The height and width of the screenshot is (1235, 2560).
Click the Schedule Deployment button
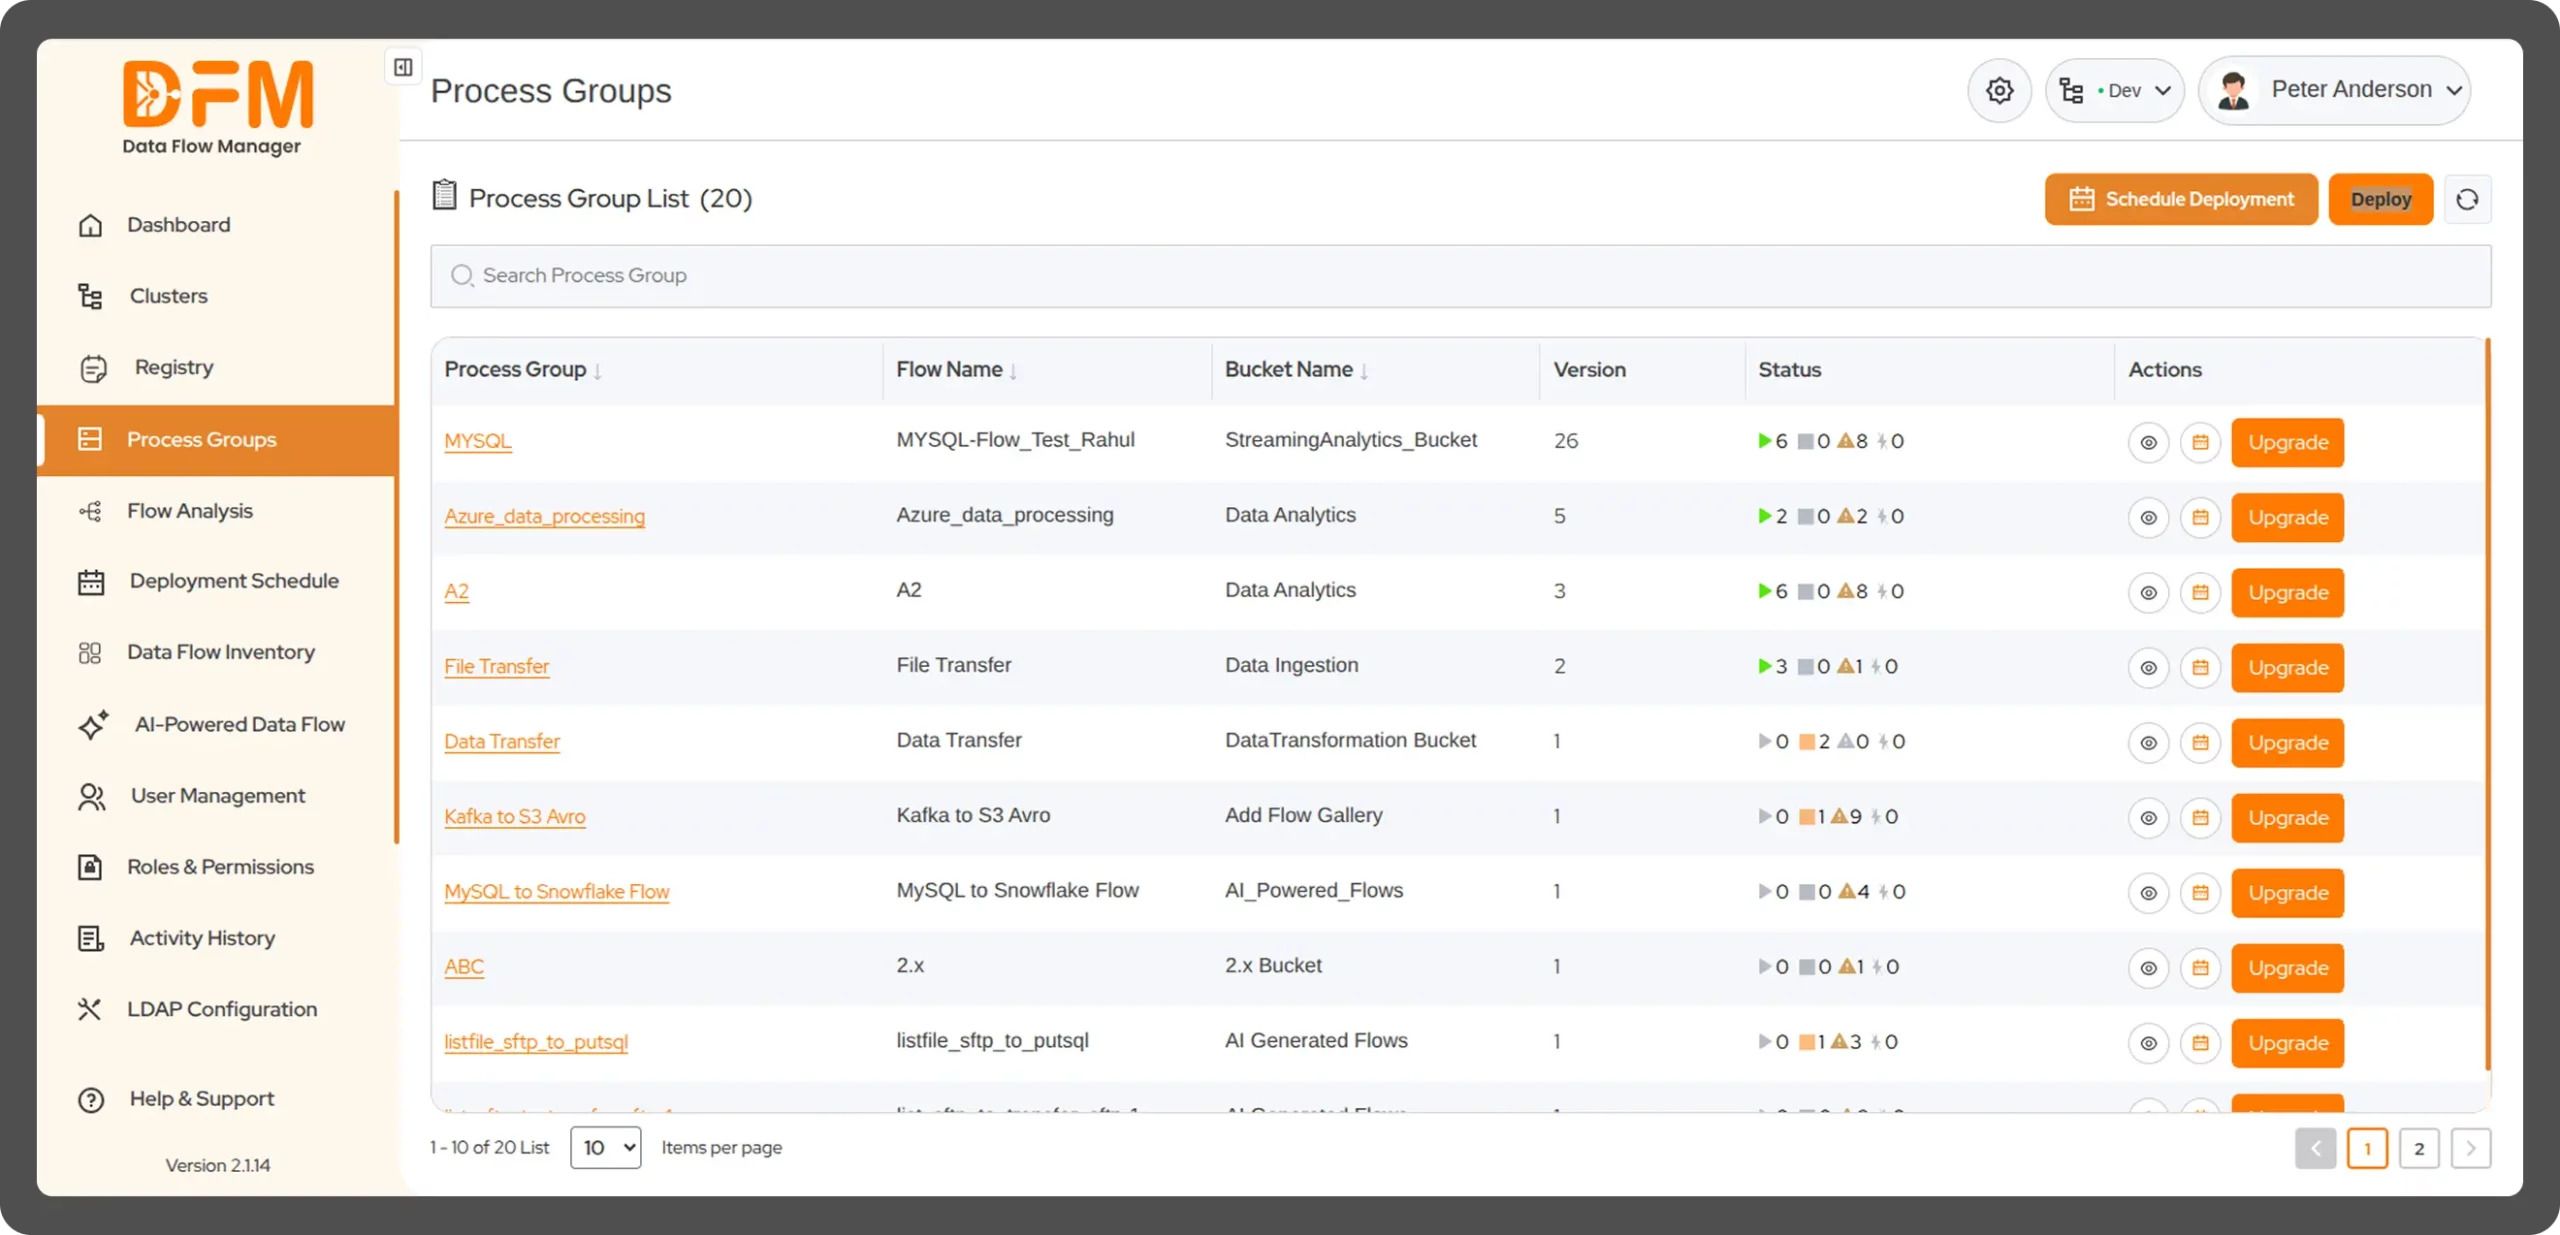pyautogui.click(x=2180, y=199)
